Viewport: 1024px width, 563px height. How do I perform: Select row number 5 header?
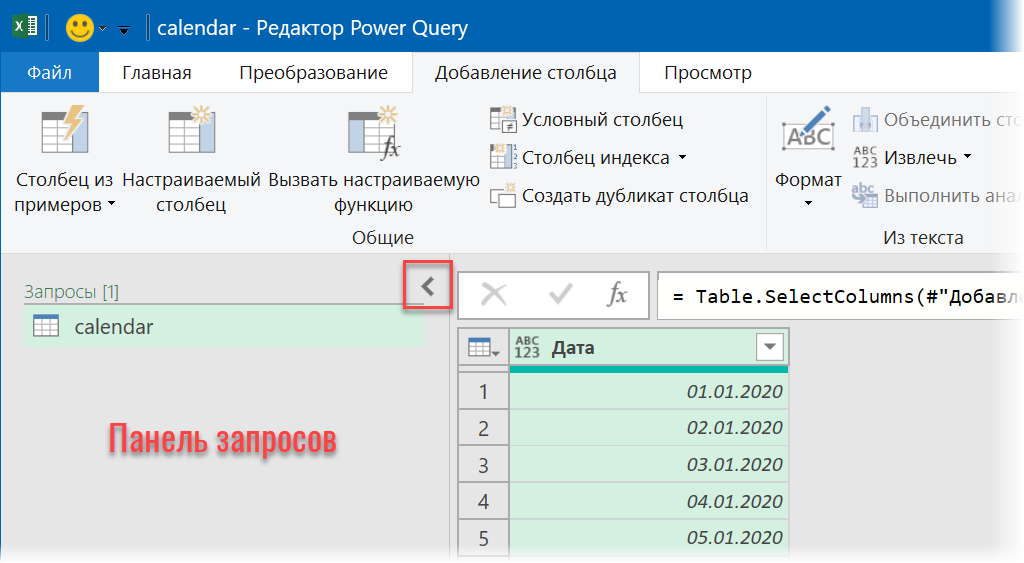tap(483, 538)
